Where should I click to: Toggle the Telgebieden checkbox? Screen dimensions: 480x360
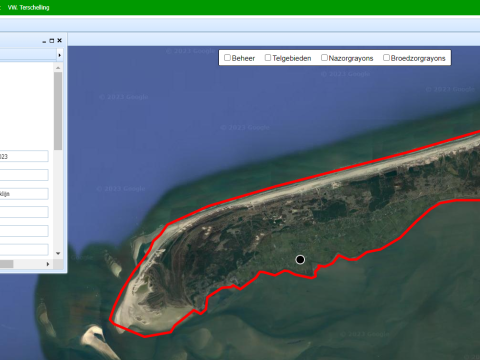(268, 58)
